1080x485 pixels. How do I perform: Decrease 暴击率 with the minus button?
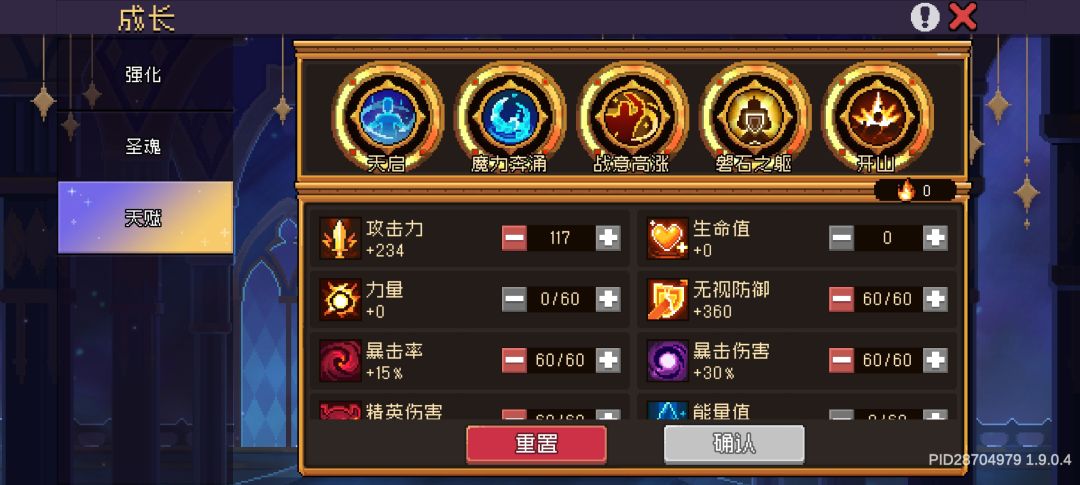[514, 360]
